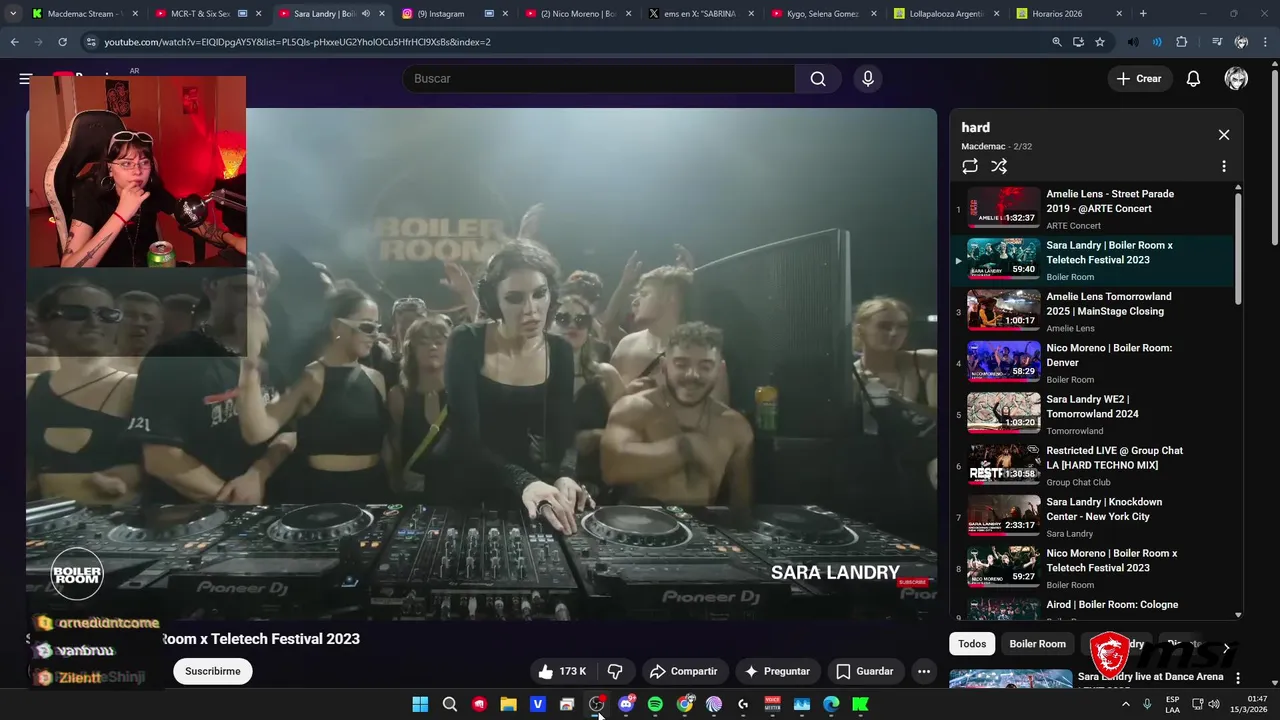Click the playlist panel scrollbar

coord(1238,248)
